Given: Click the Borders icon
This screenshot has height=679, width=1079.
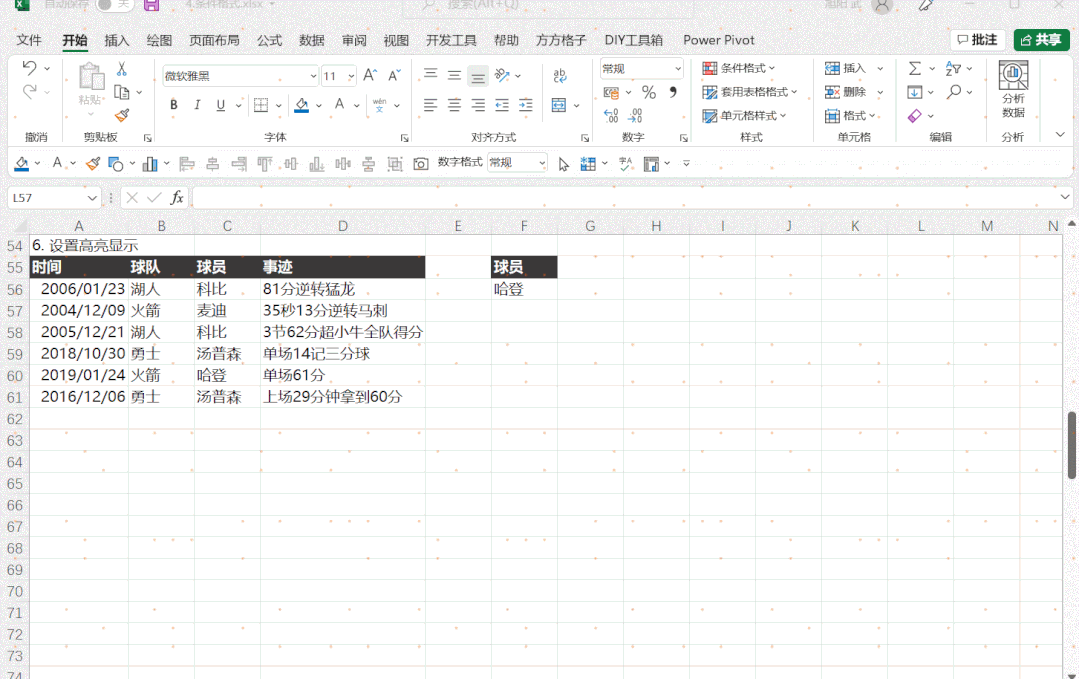Looking at the screenshot, I should point(261,105).
